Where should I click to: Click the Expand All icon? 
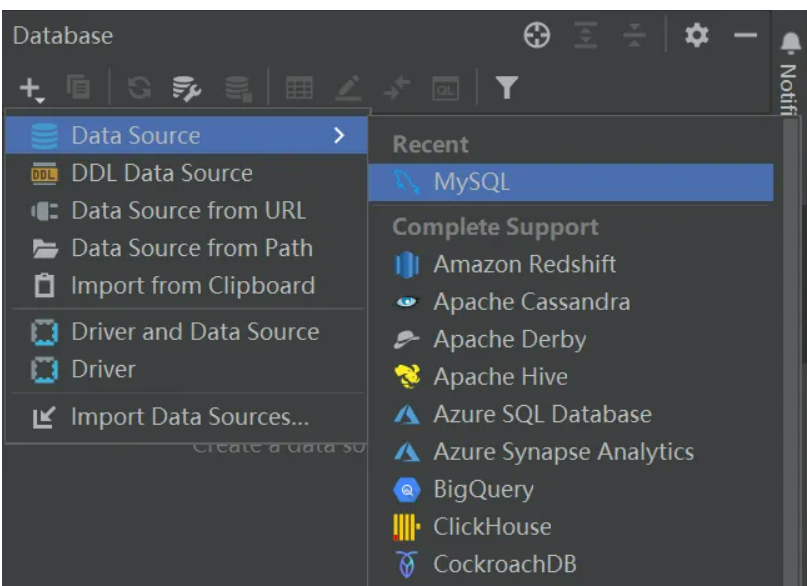coord(586,35)
